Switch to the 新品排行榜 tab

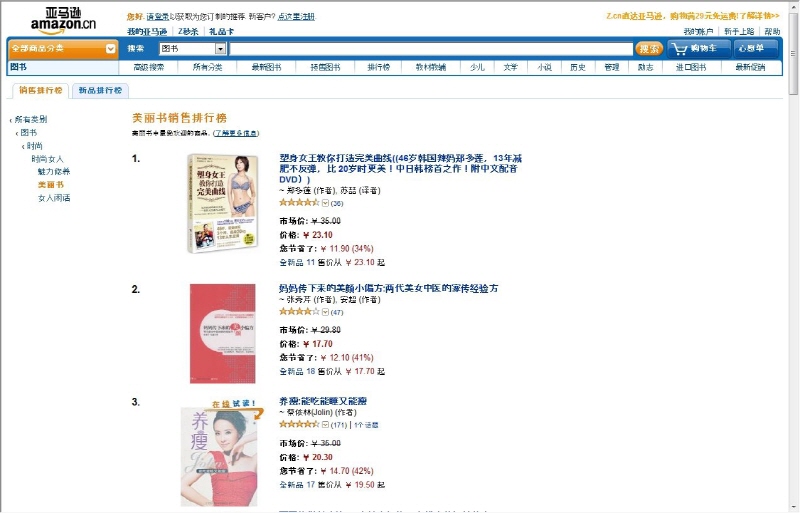(x=100, y=90)
